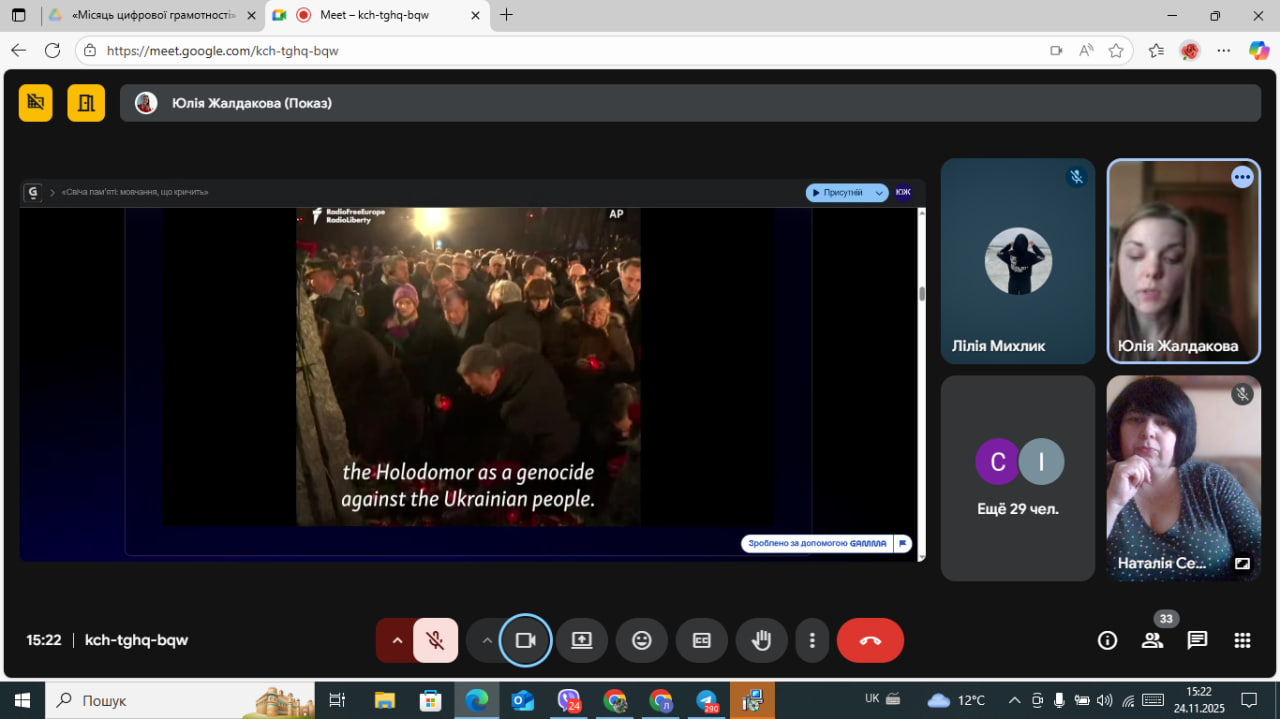Expand video settings arrow beside camera
The height and width of the screenshot is (719, 1280).
point(487,641)
